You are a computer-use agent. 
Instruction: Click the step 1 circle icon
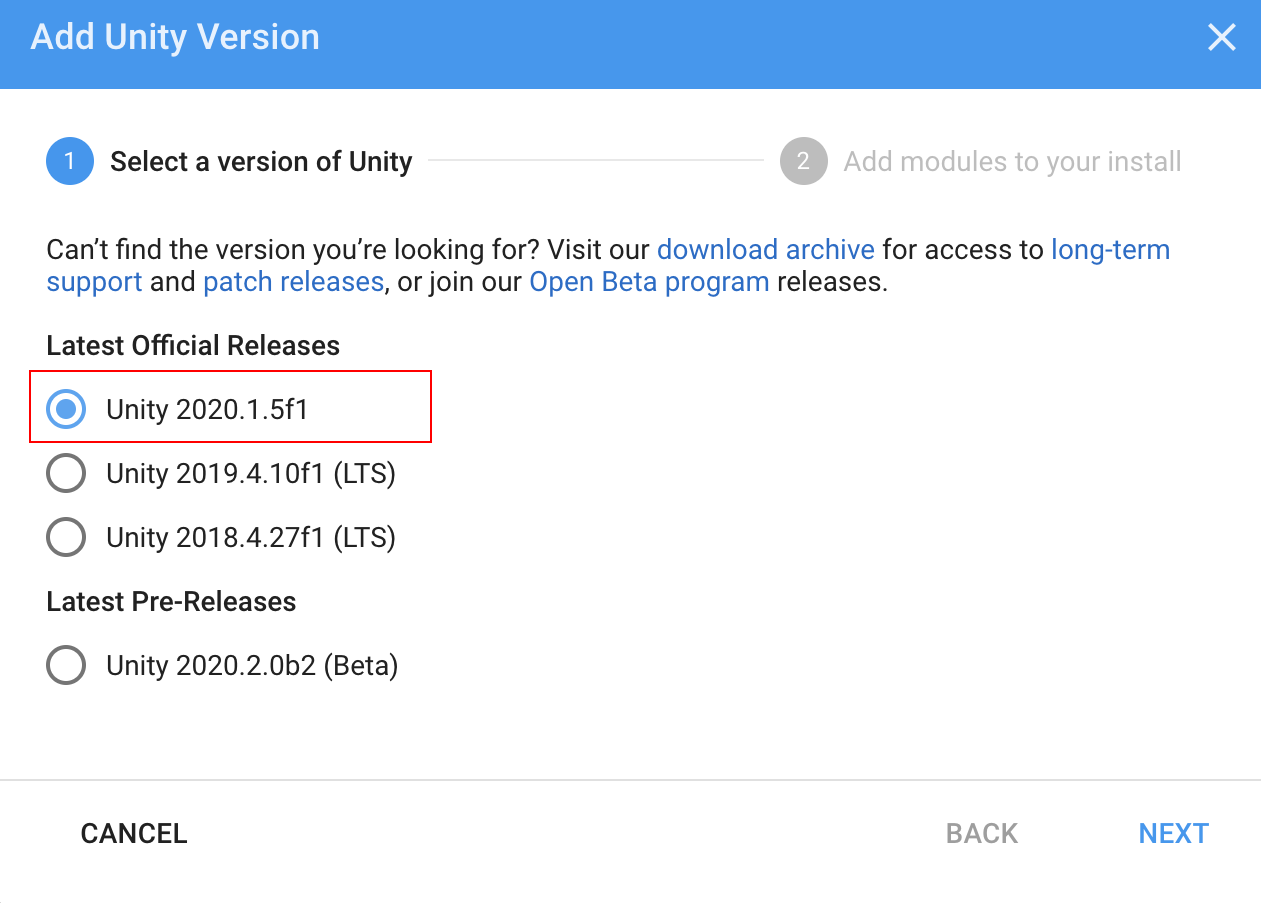[70, 162]
